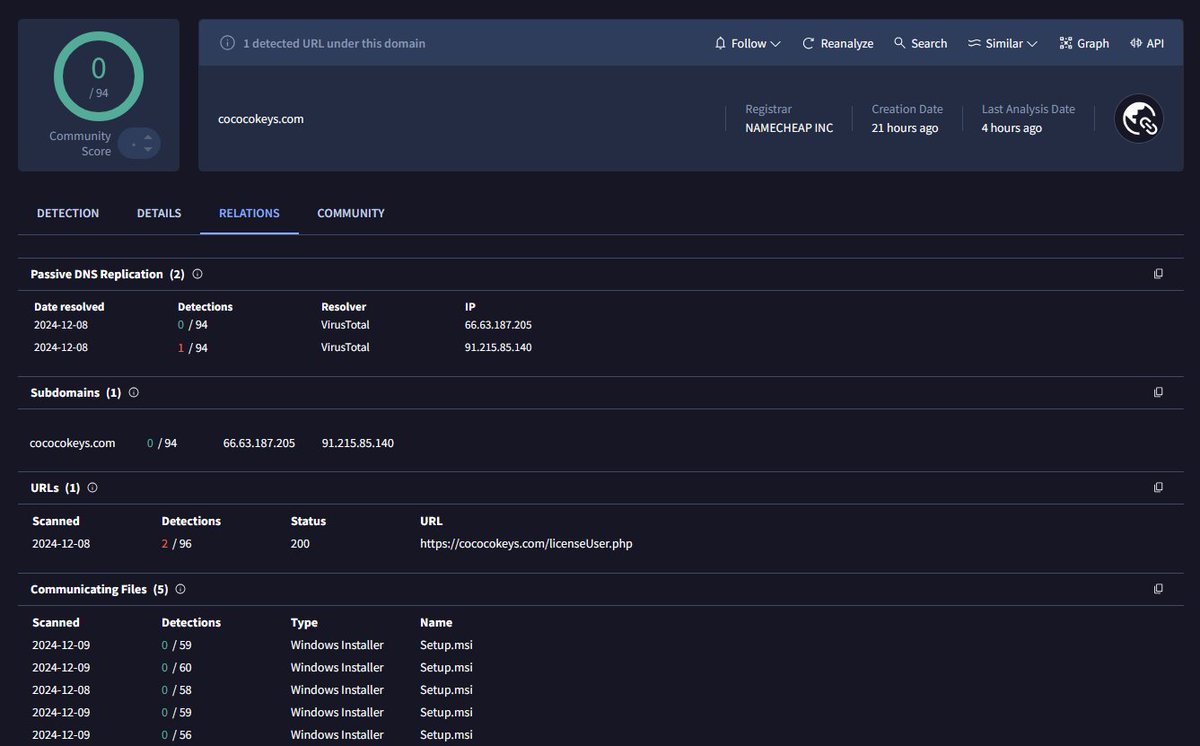Image resolution: width=1200 pixels, height=746 pixels.
Task: Click the 91.215.85.140 IP in Subdomains row
Action: (358, 443)
